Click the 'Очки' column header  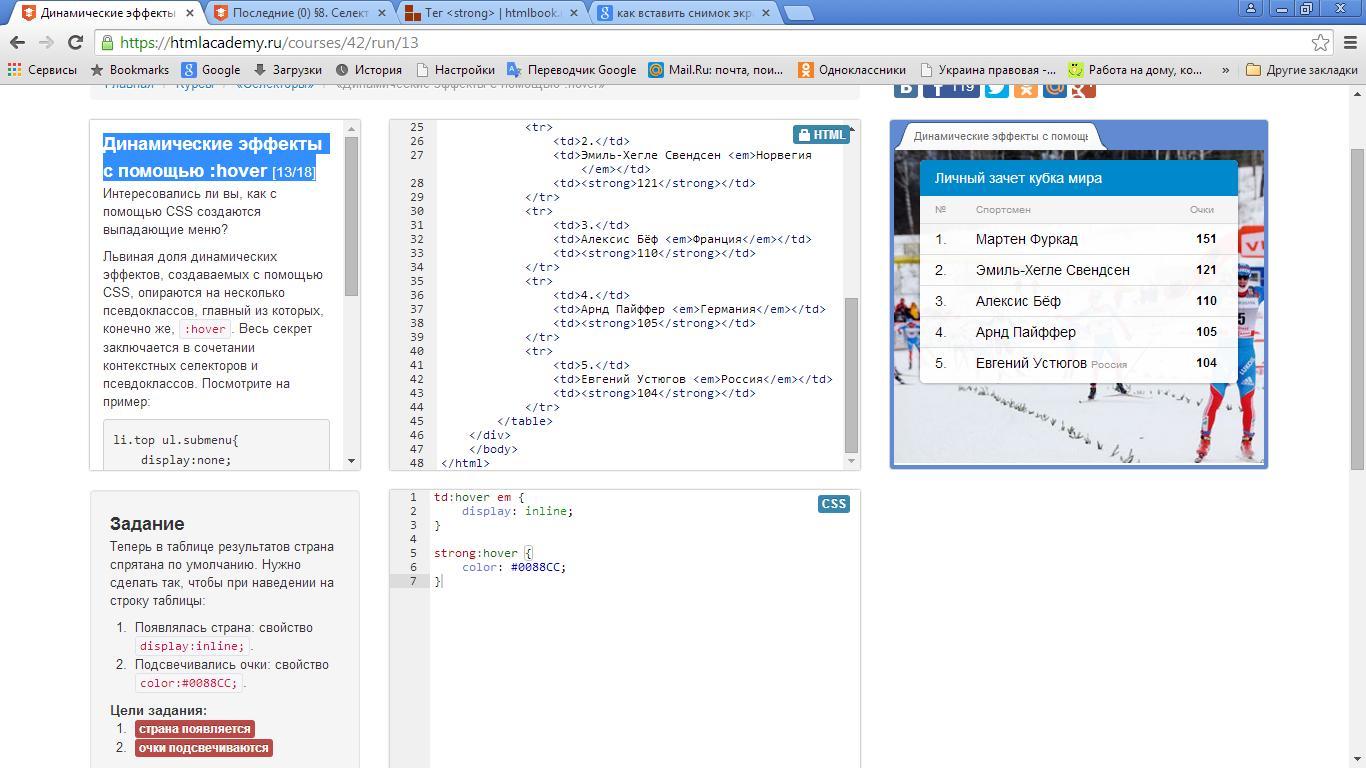click(1202, 210)
